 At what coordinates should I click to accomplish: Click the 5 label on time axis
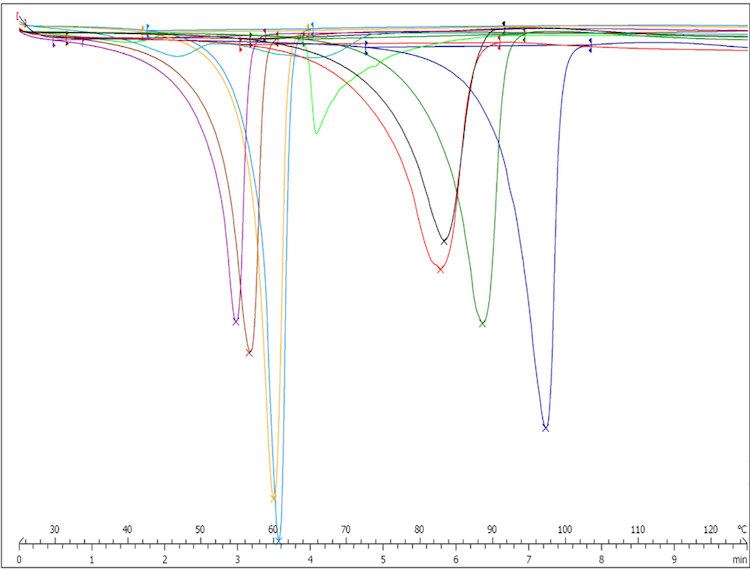coord(383,560)
